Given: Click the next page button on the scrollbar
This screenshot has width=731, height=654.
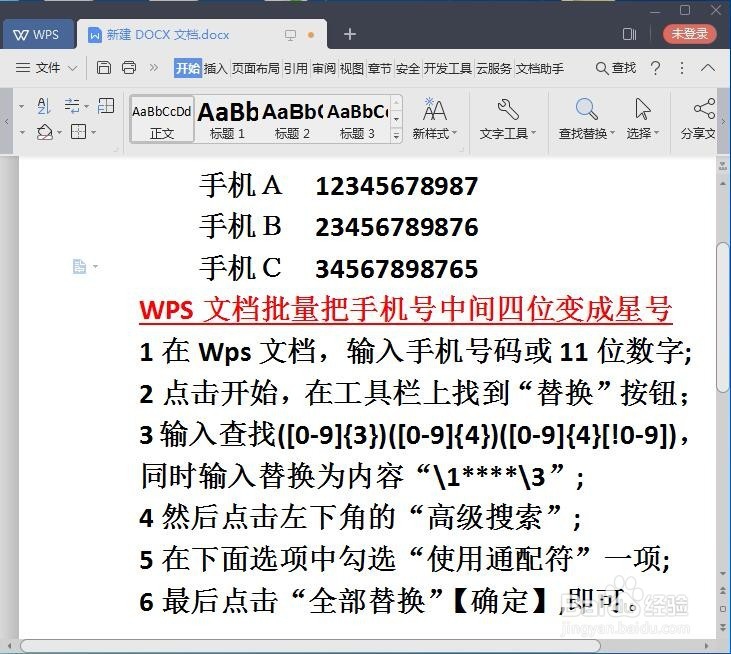Looking at the screenshot, I should 723,626.
